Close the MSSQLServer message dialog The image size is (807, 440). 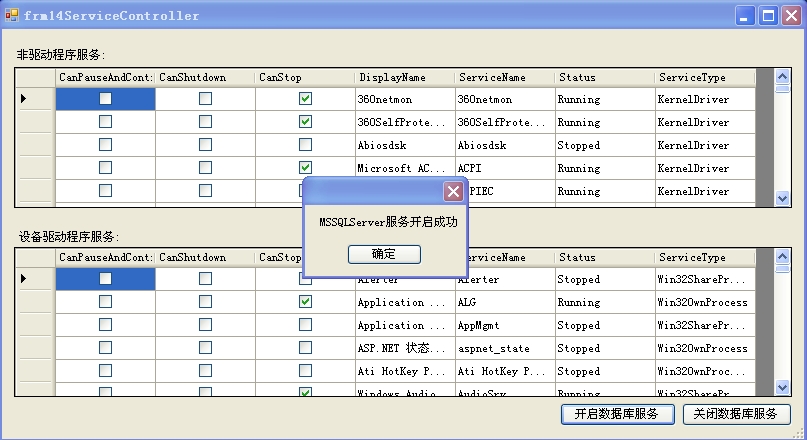(x=453, y=191)
